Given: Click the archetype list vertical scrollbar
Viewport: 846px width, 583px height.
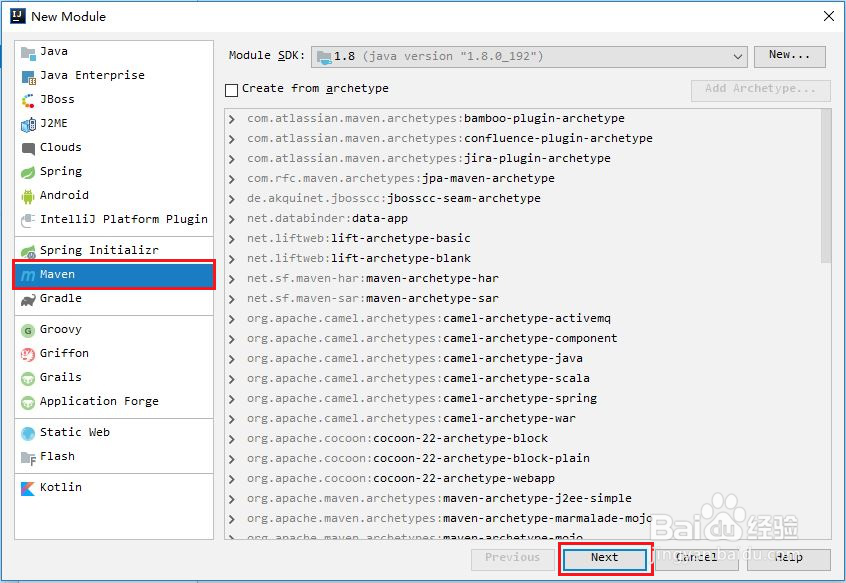Looking at the screenshot, I should pyautogui.click(x=825, y=186).
